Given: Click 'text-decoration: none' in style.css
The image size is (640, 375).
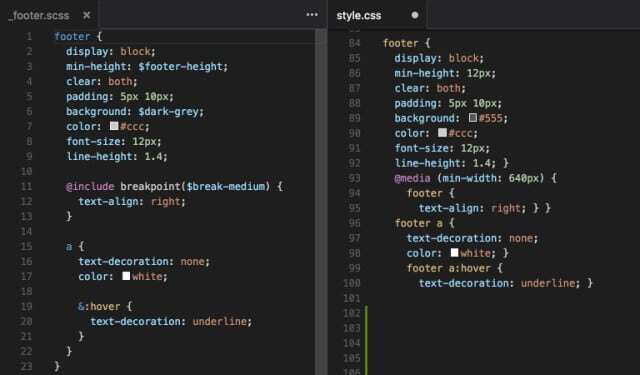Looking at the screenshot, I should click(470, 238).
